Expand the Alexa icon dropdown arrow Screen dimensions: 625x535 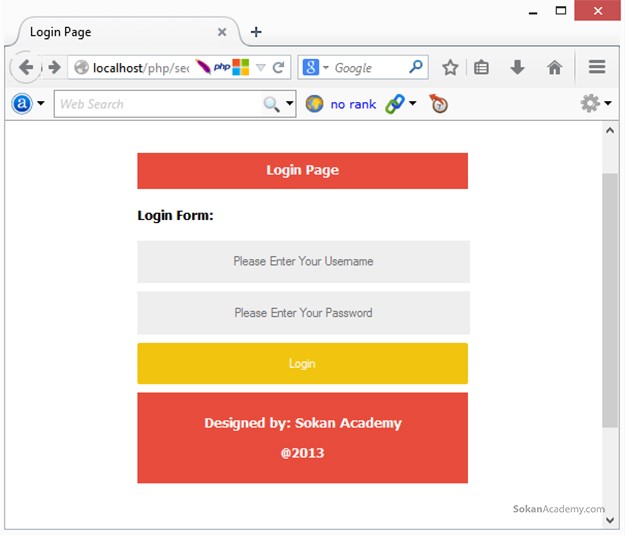[41, 103]
